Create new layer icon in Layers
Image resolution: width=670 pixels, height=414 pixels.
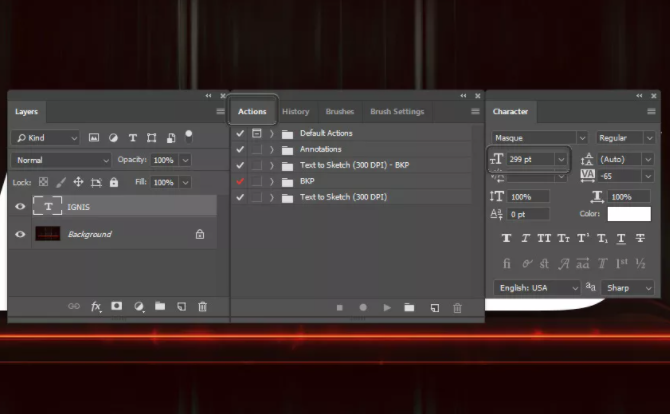[182, 306]
